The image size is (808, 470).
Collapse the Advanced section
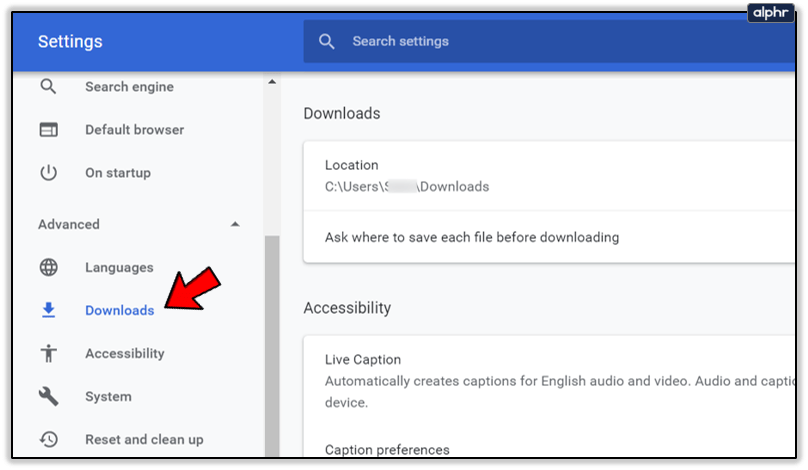[x=235, y=224]
